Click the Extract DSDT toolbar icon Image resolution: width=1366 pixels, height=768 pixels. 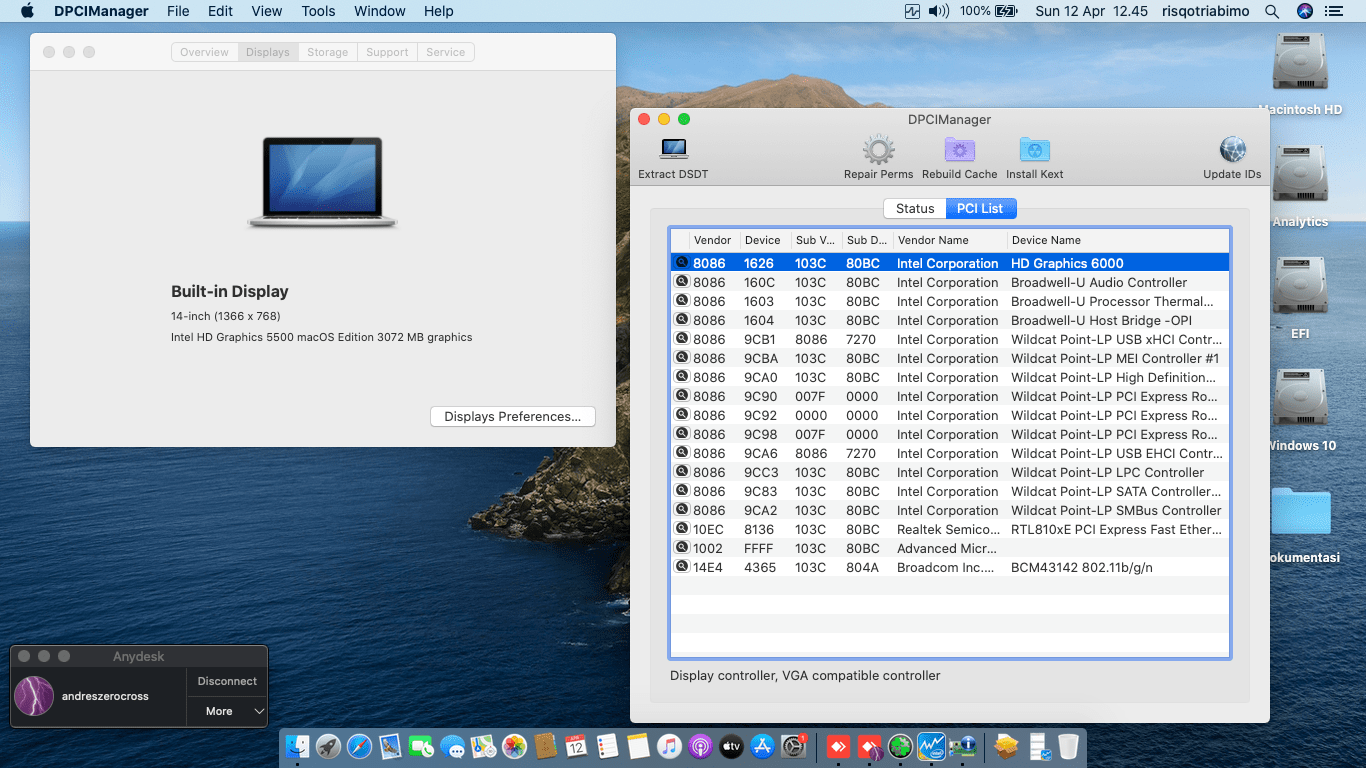pos(674,150)
